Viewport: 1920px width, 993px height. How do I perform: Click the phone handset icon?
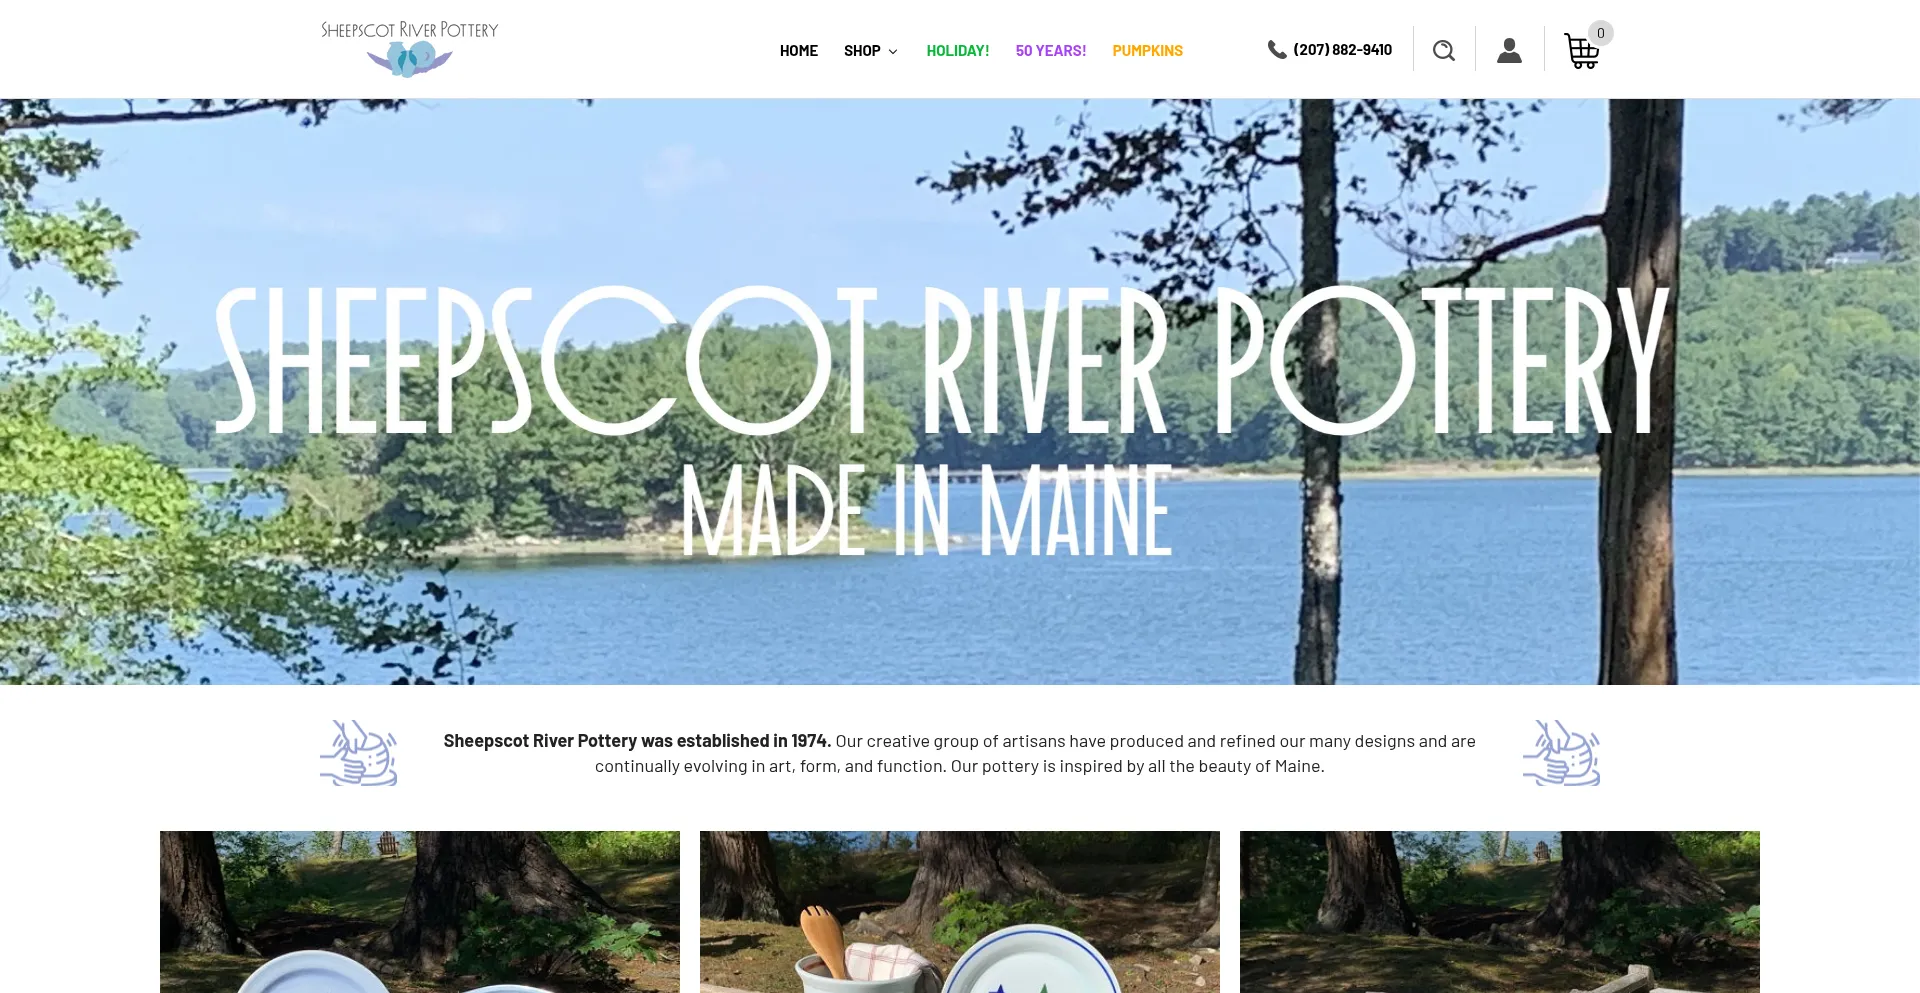point(1277,49)
